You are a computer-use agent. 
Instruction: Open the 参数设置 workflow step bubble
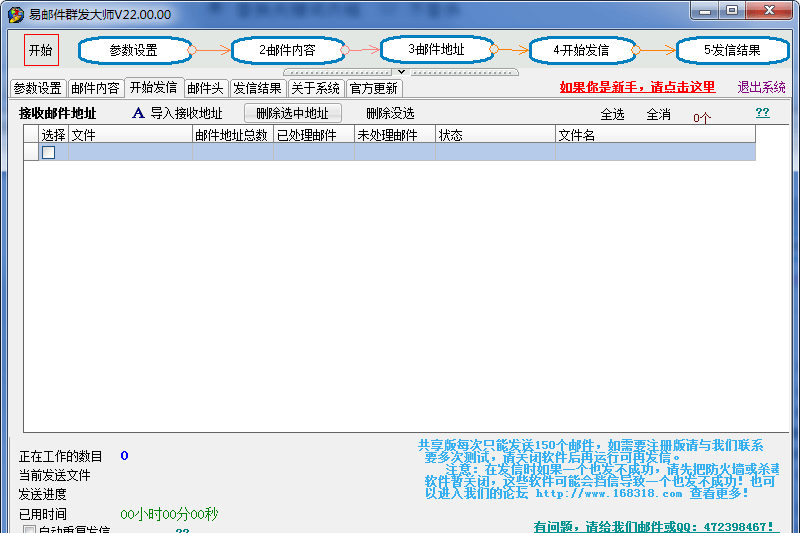135,50
